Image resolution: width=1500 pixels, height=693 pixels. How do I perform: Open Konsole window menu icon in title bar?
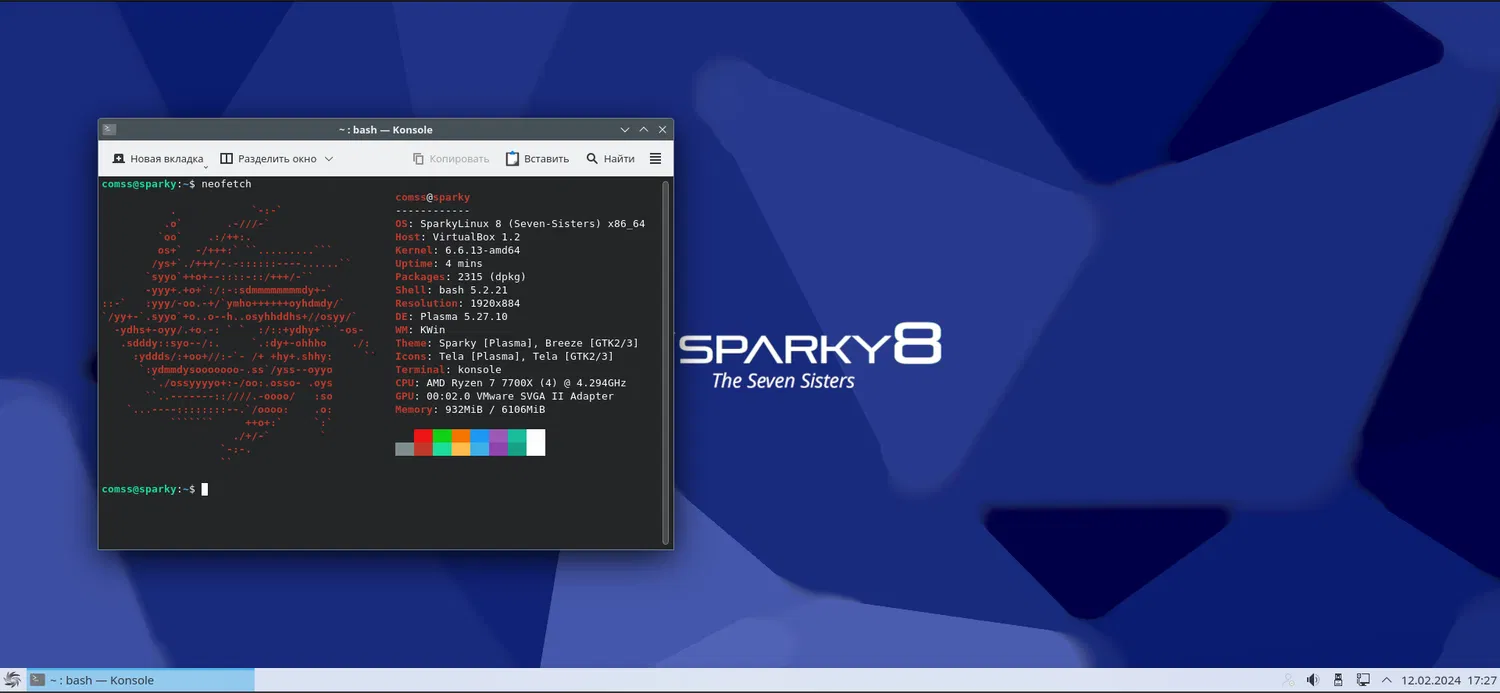[x=110, y=129]
